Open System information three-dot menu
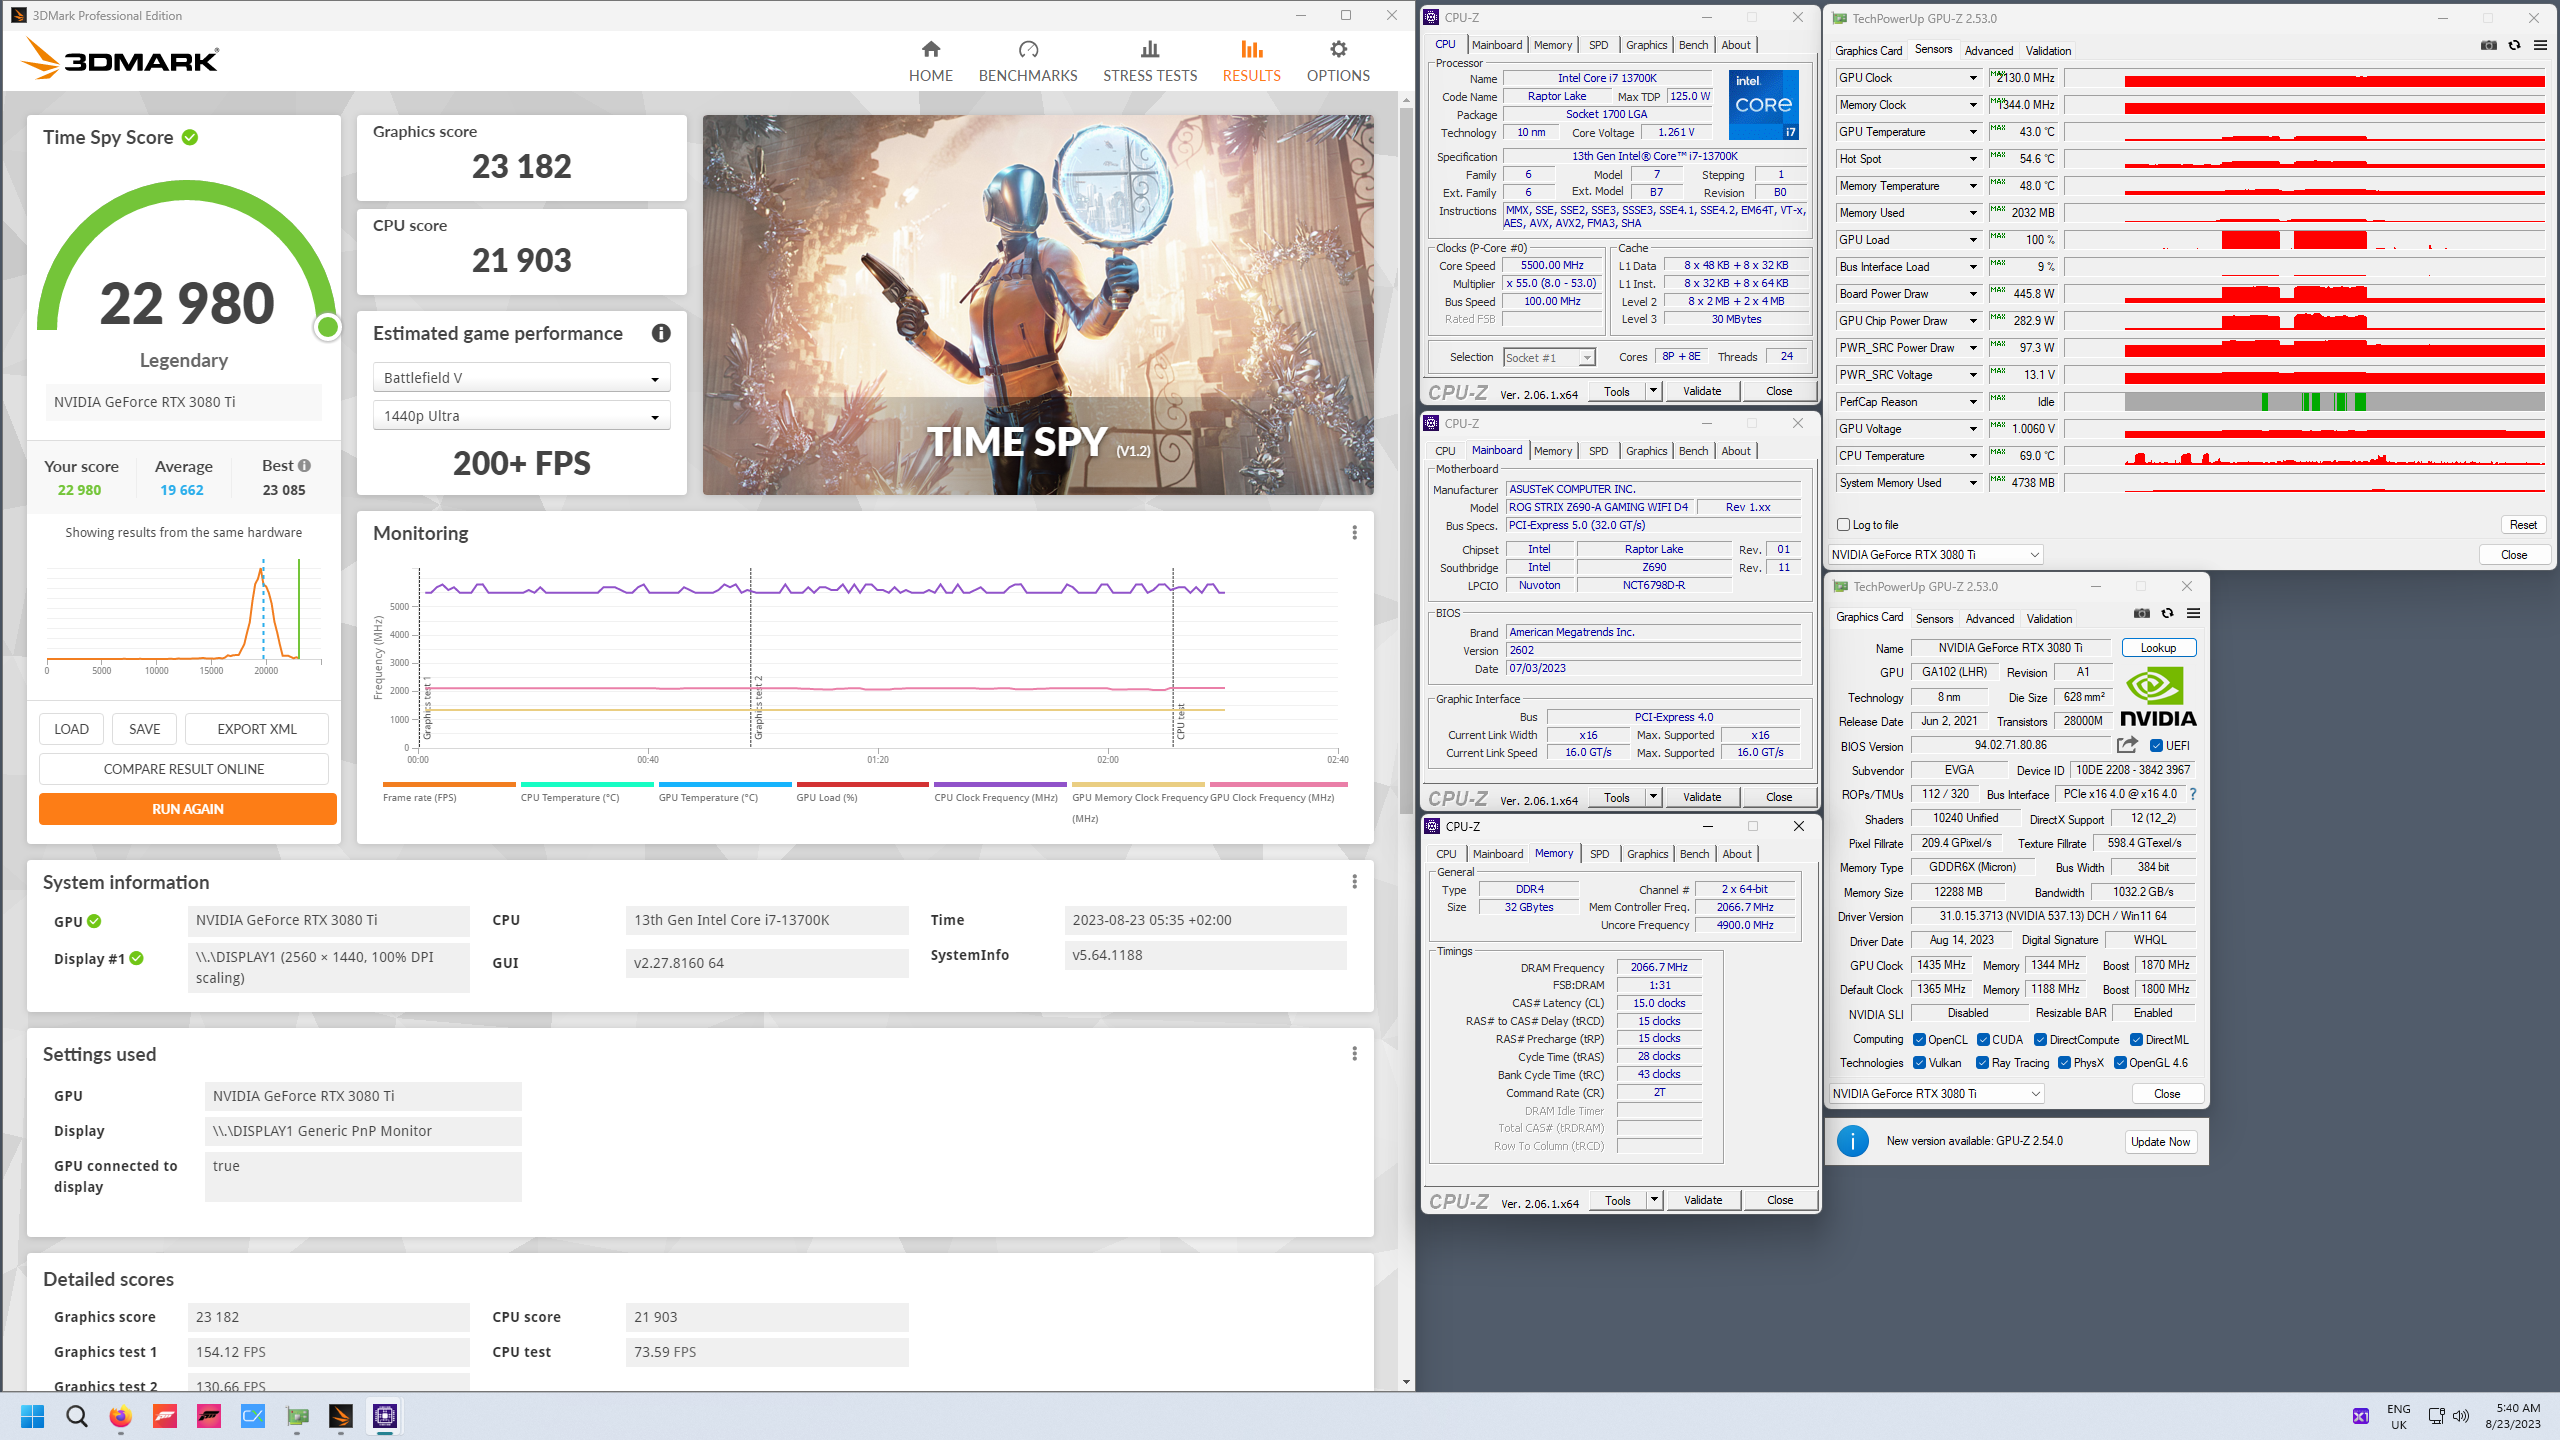 click(1354, 882)
